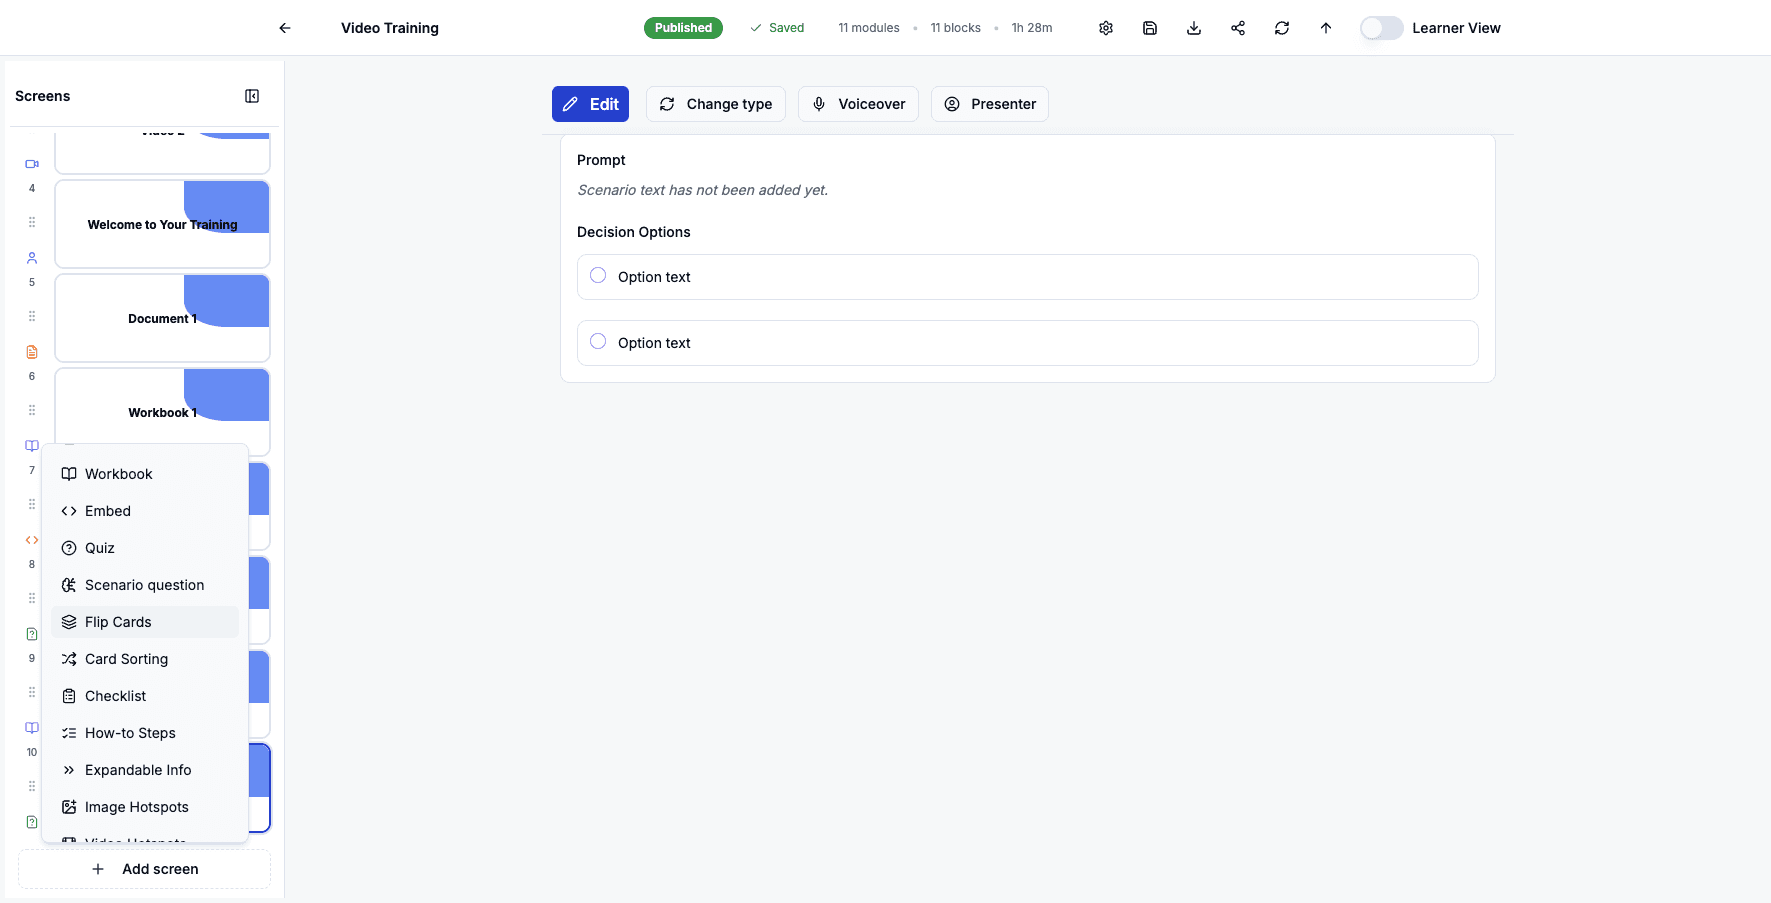Click the person icon for screen 5
The height and width of the screenshot is (903, 1771).
(x=32, y=258)
